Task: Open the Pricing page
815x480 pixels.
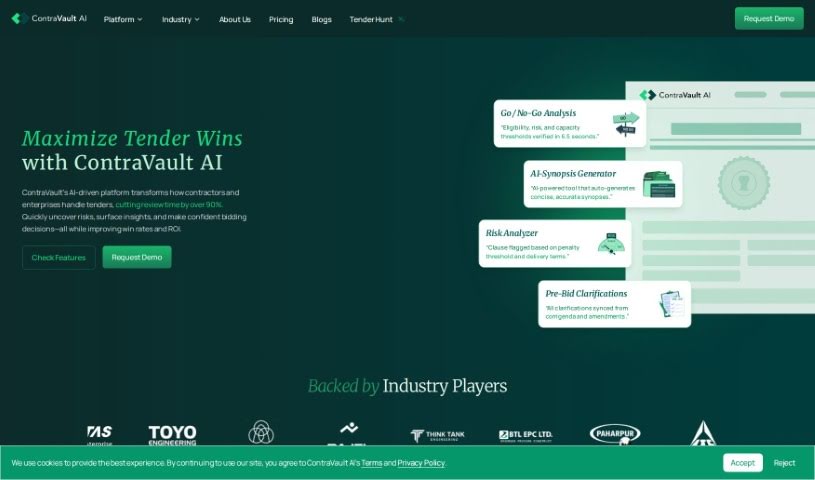Action: [281, 19]
